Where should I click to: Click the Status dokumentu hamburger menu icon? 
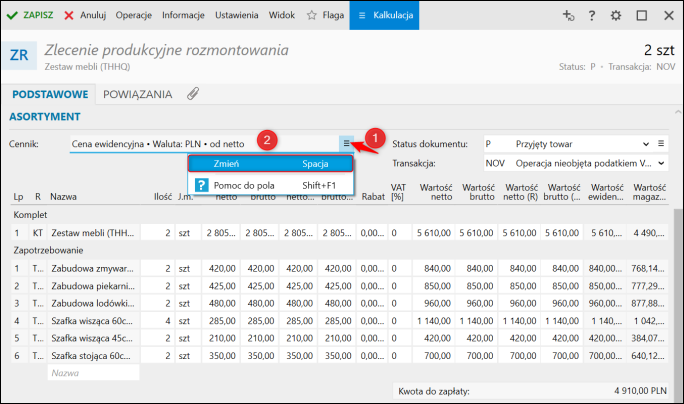coord(661,144)
